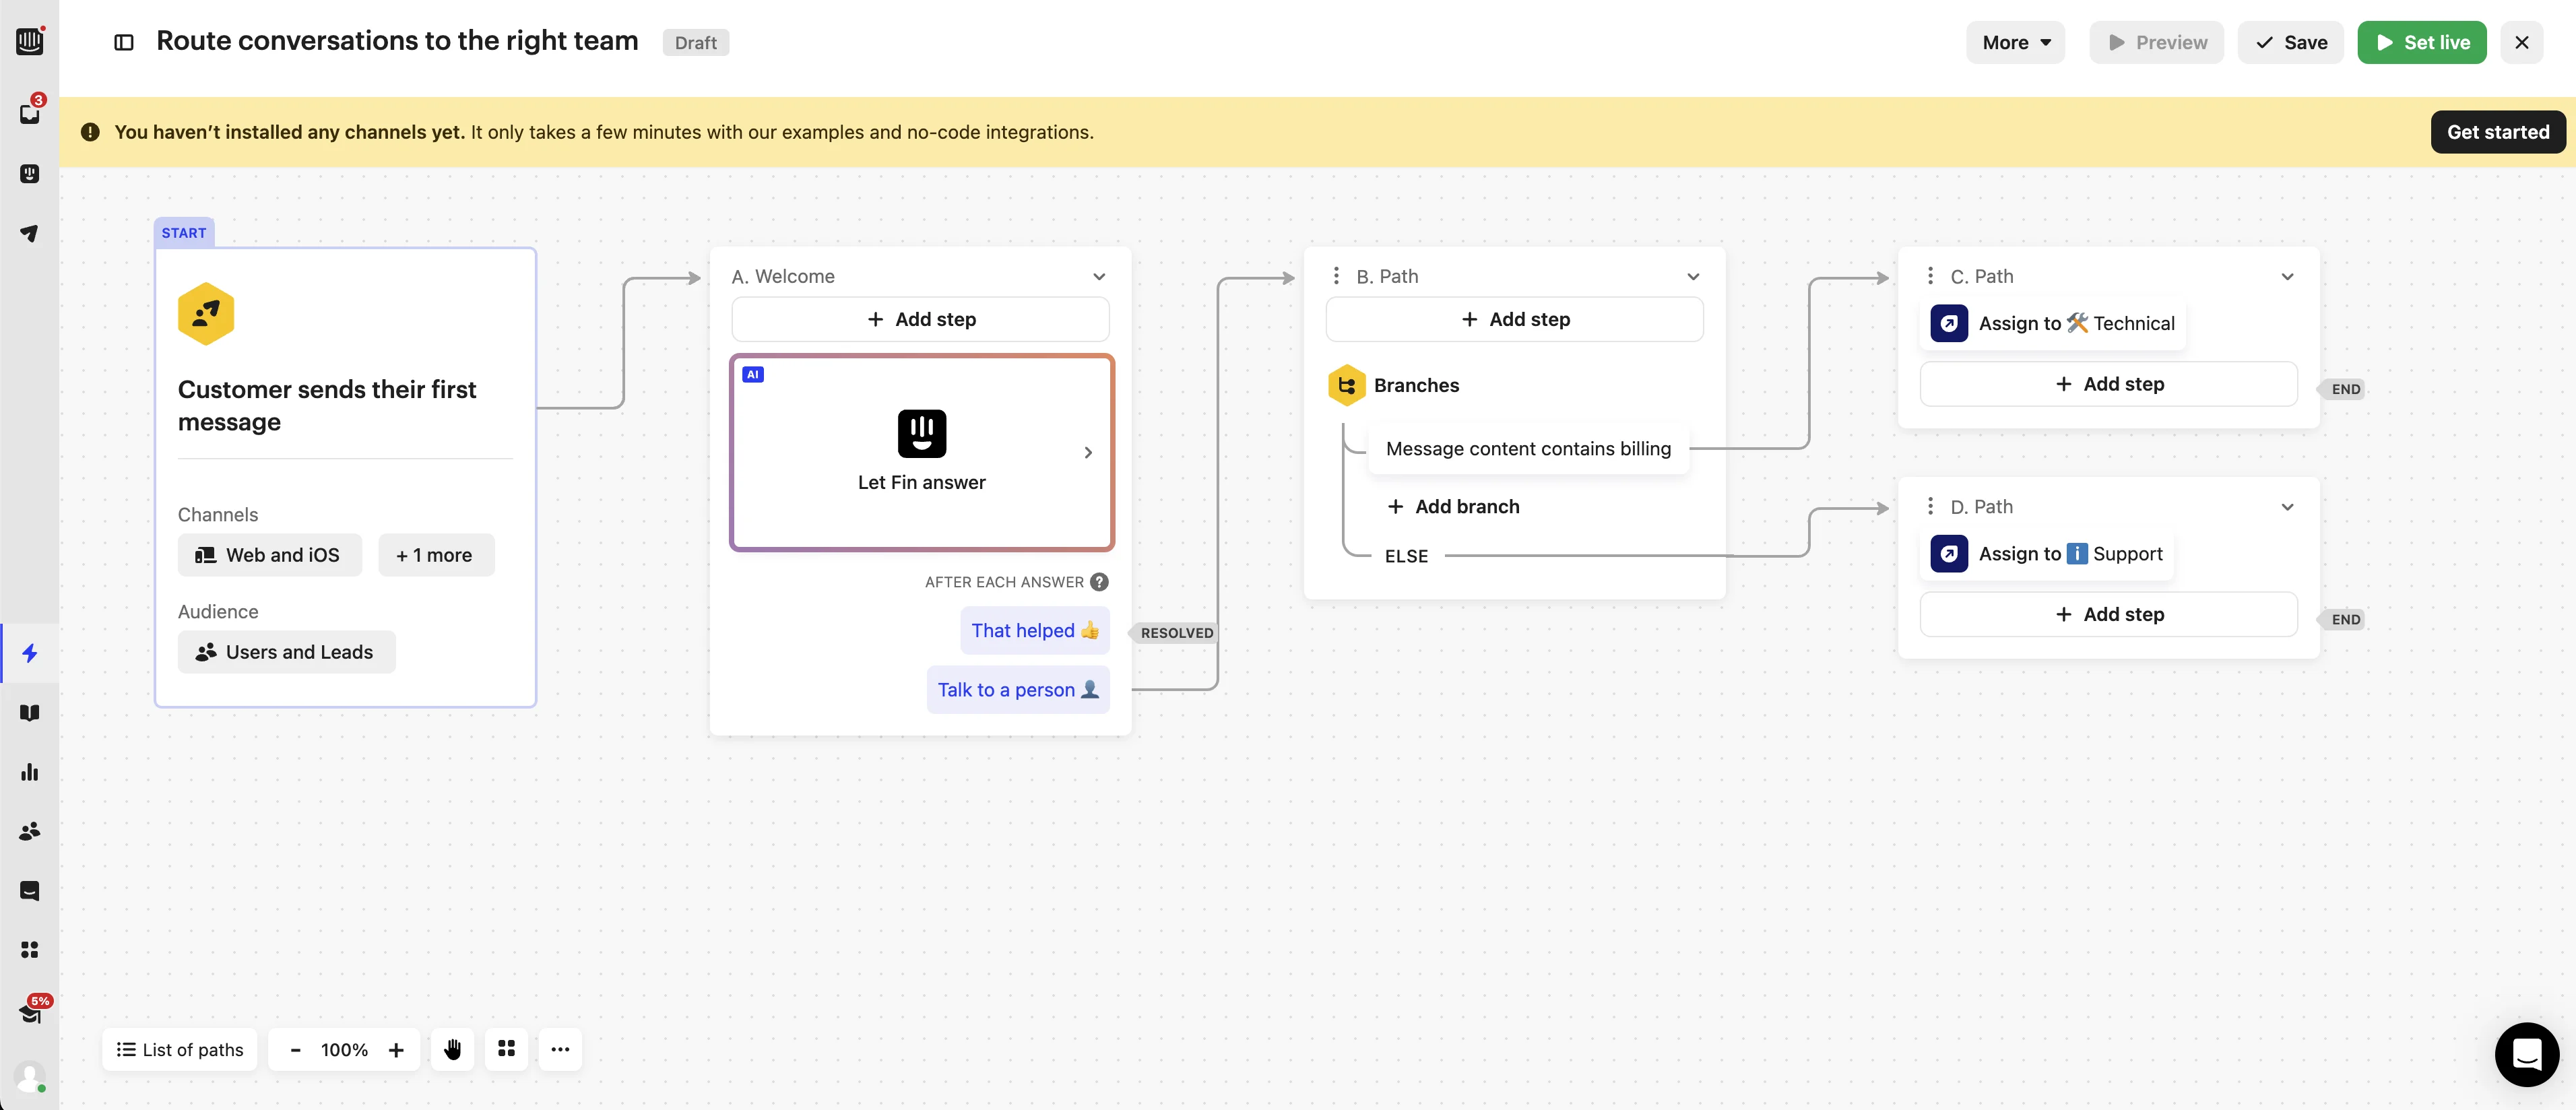
Task: Open the Reports bar chart icon
Action: pos(30,772)
